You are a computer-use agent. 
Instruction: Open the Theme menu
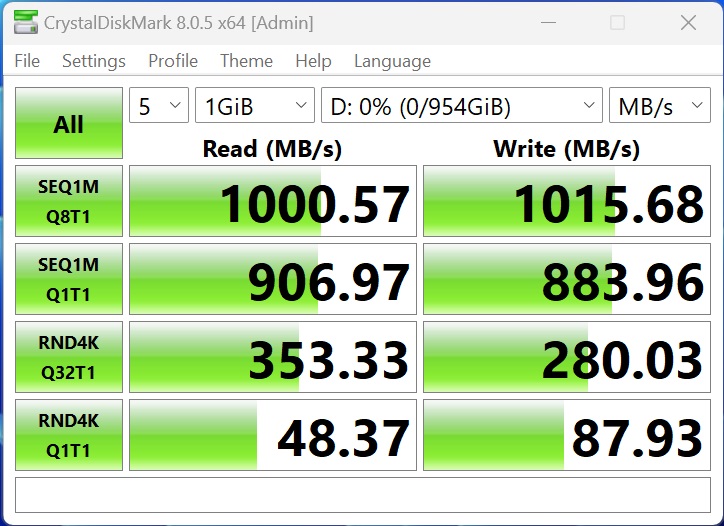[x=246, y=61]
